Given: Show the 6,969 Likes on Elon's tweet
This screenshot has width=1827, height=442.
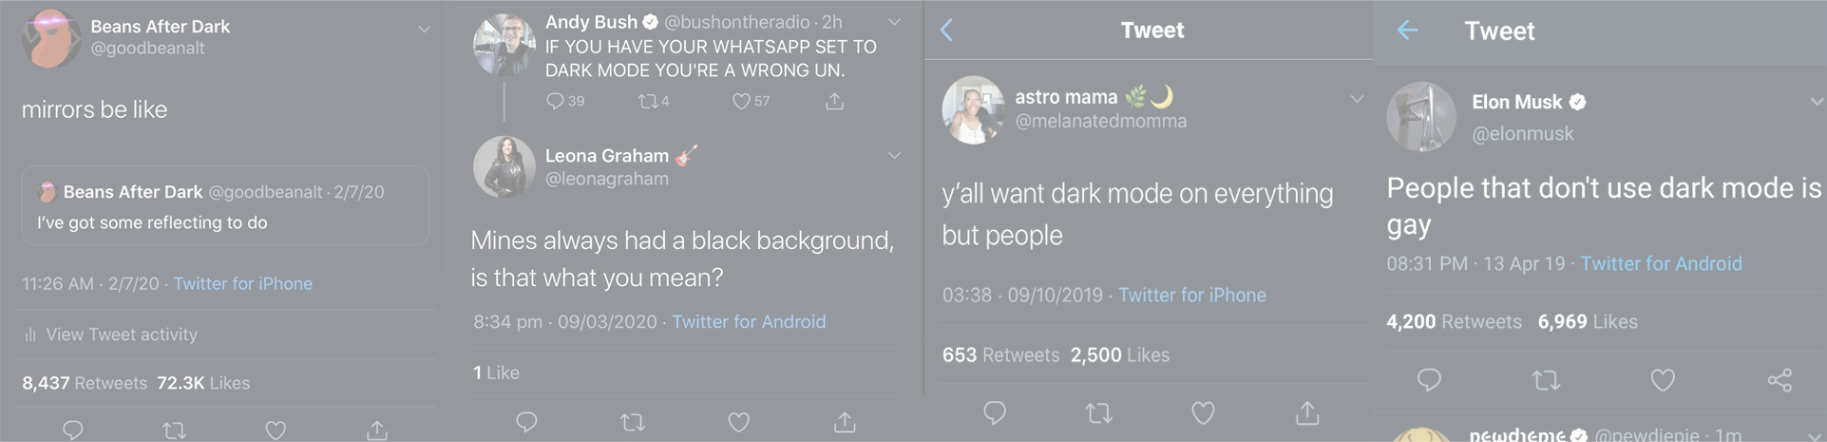Looking at the screenshot, I should pyautogui.click(x=1587, y=322).
